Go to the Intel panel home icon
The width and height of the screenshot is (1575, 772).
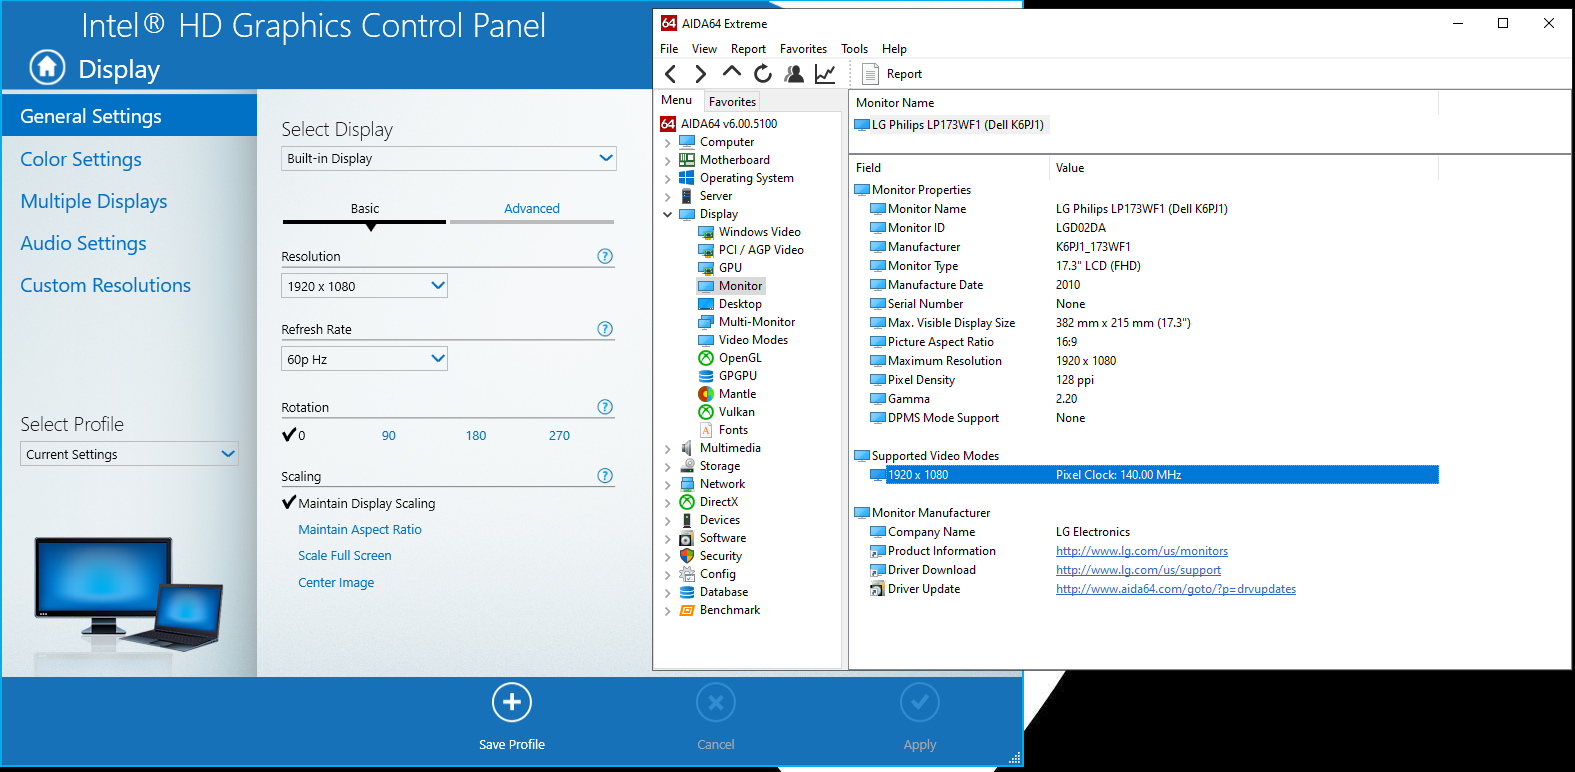click(47, 67)
